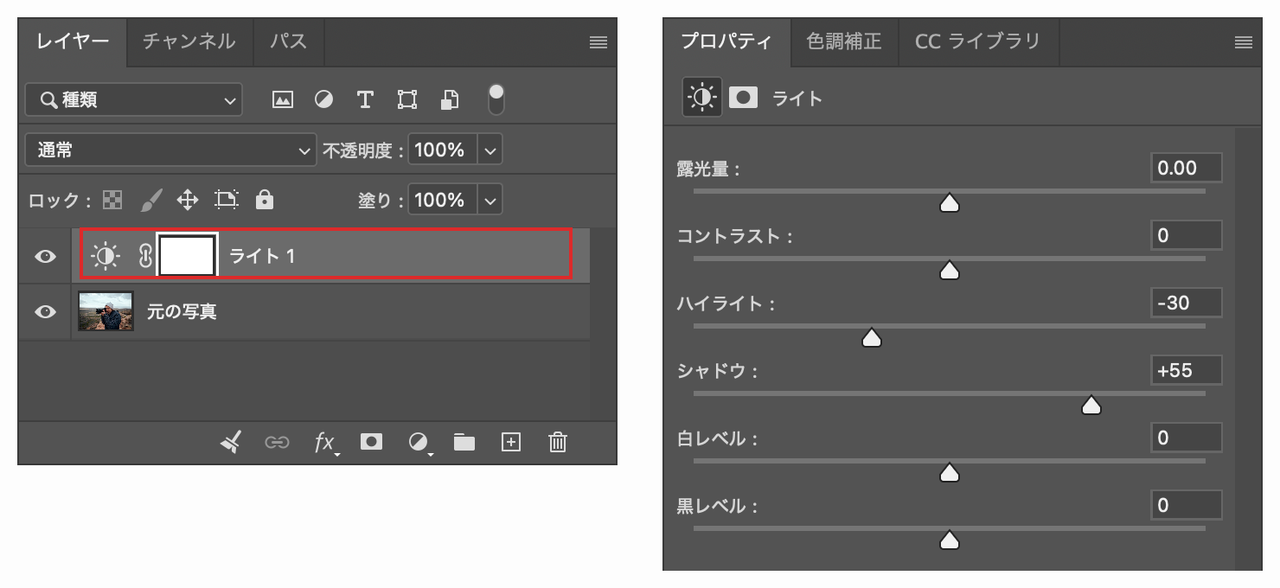
Task: Switch to the CC ライブラリ tab
Action: 978,42
